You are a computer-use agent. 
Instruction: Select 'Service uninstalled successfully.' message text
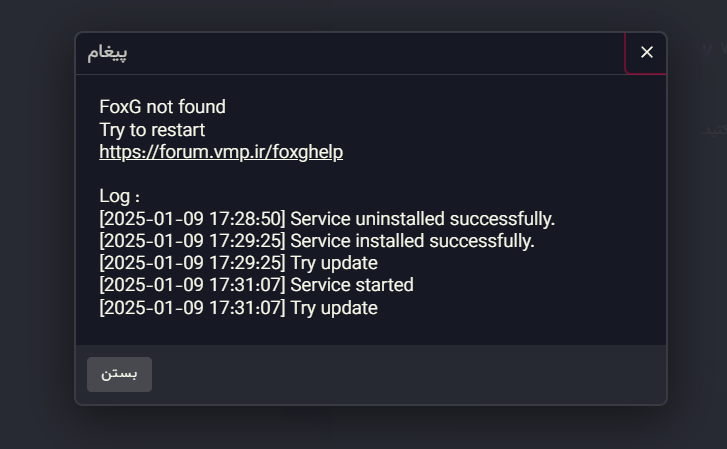coord(422,219)
